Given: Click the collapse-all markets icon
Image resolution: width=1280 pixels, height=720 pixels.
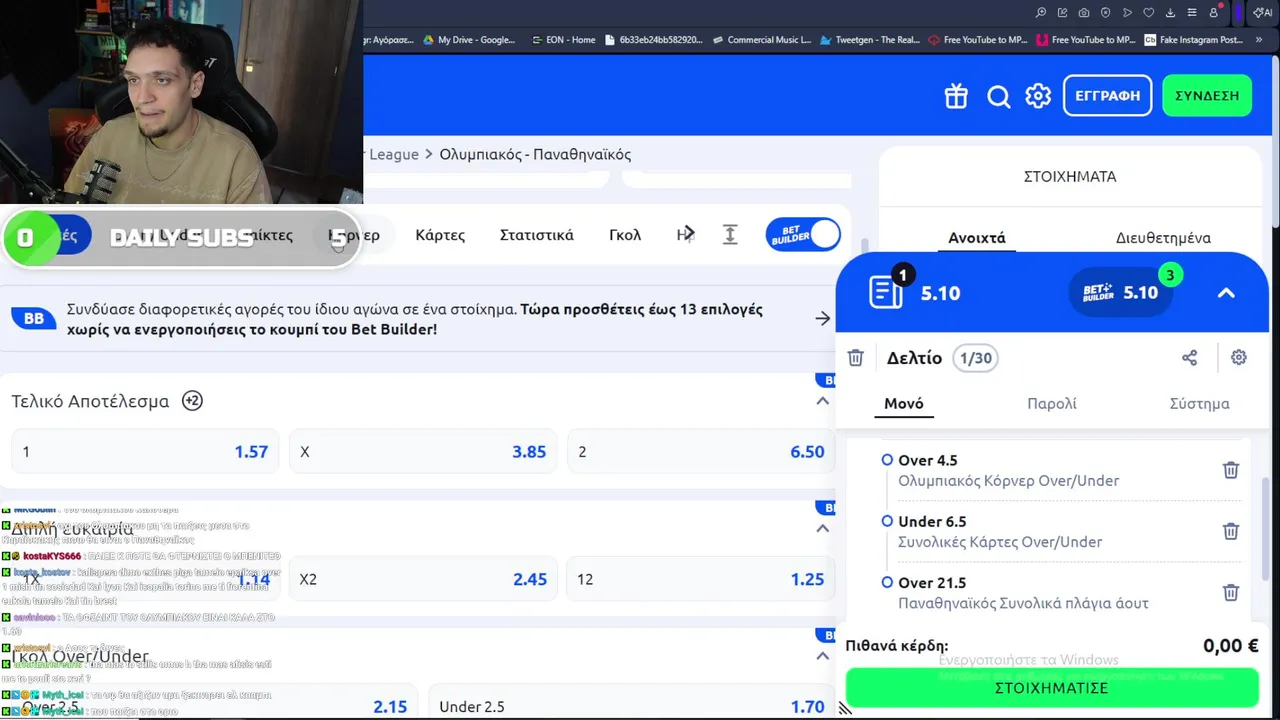Looking at the screenshot, I should point(730,234).
